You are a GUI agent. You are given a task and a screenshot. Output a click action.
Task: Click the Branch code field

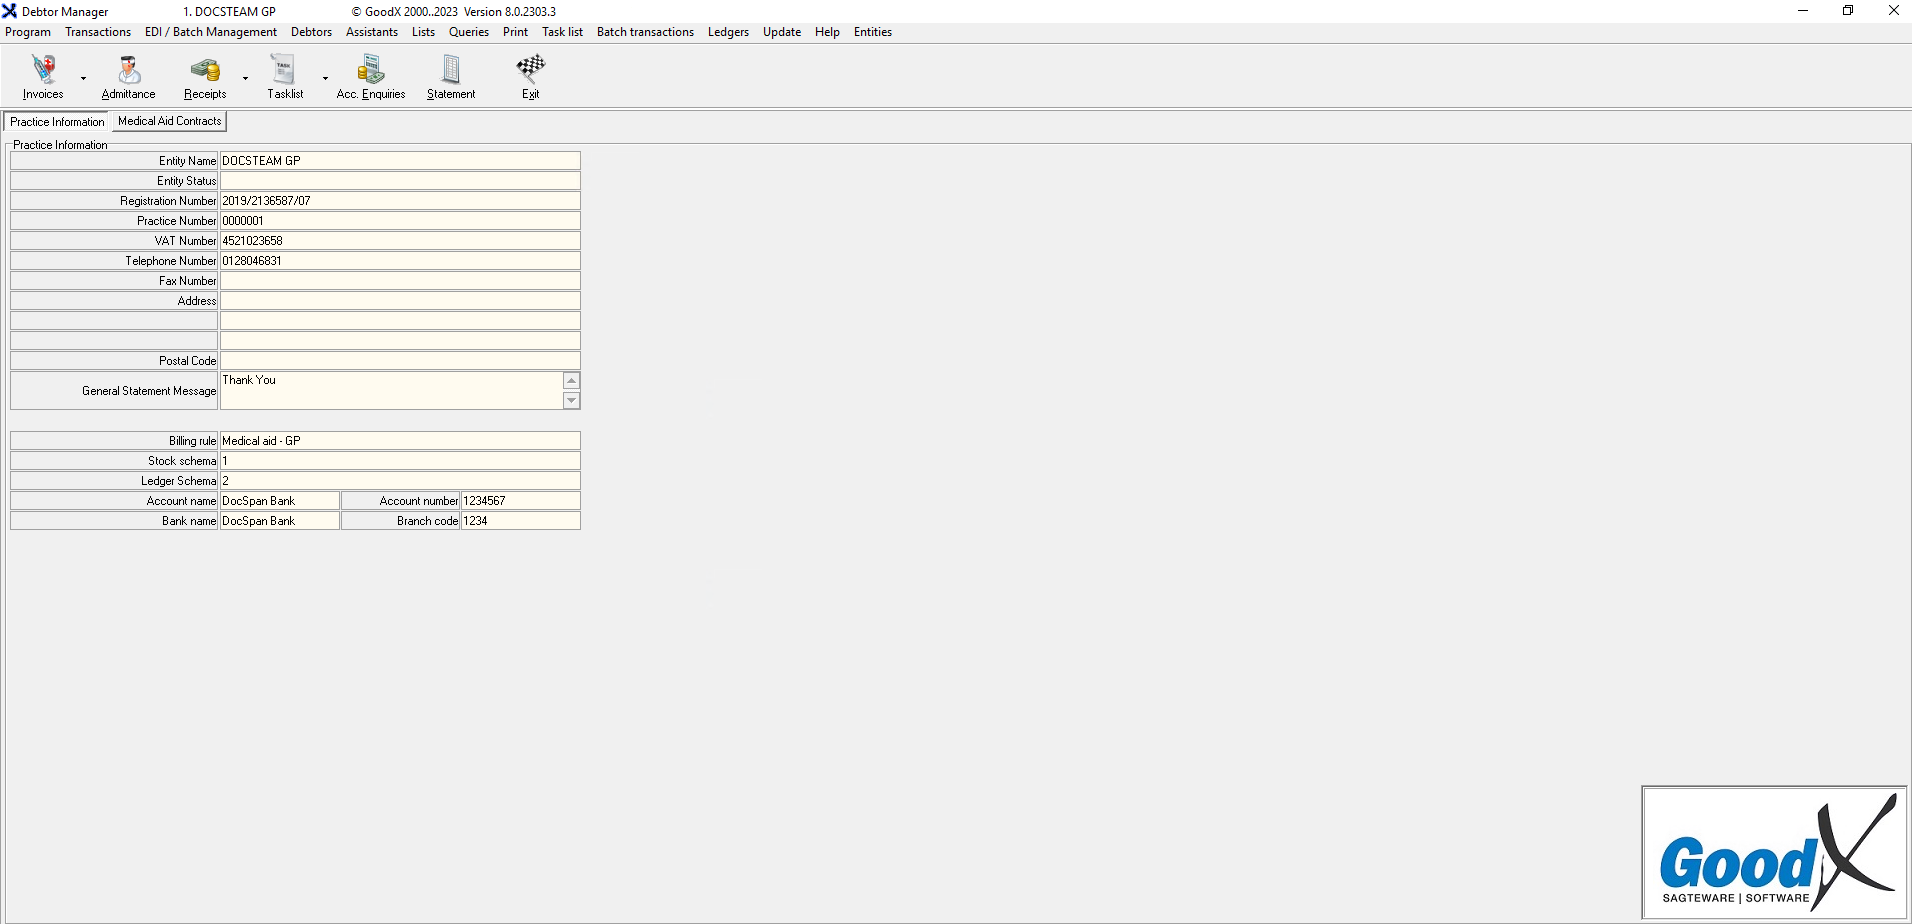coord(520,521)
